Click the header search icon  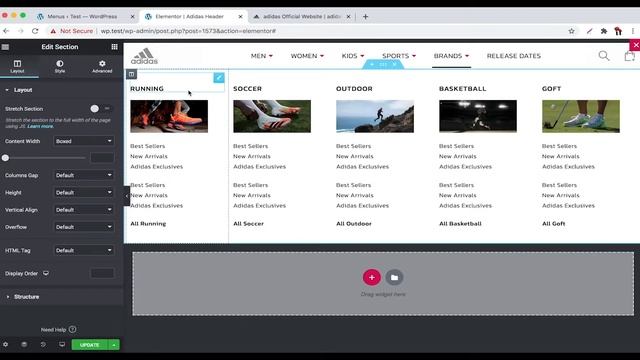[x=604, y=56]
